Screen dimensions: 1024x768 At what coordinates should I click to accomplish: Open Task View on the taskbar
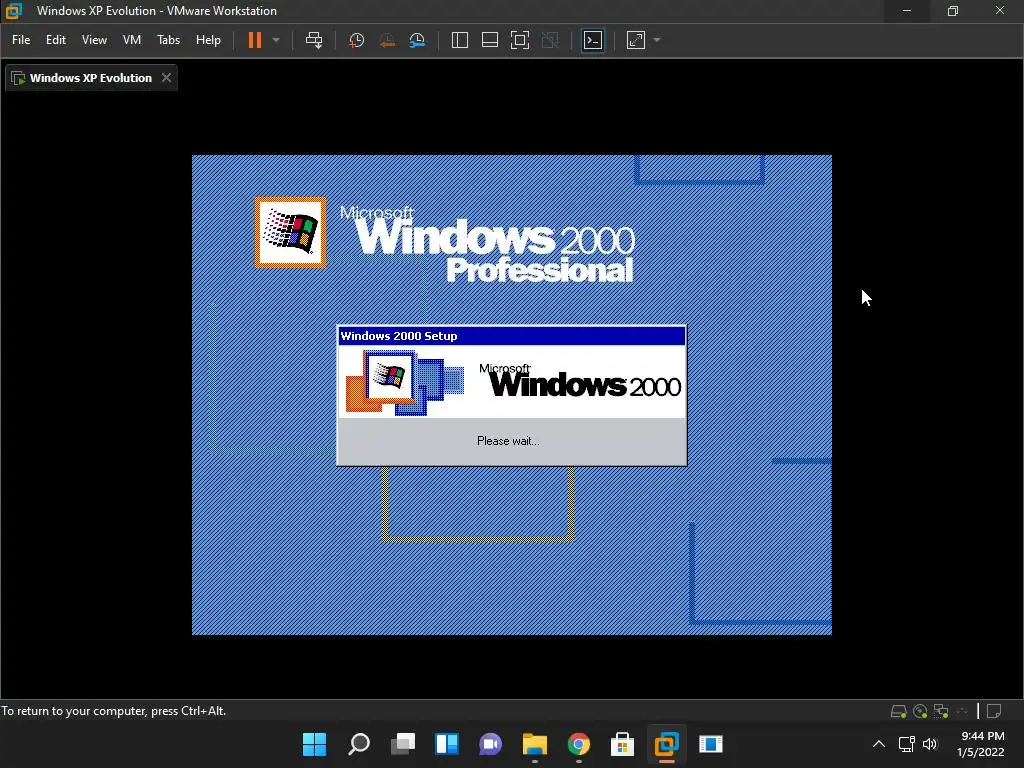click(x=403, y=744)
